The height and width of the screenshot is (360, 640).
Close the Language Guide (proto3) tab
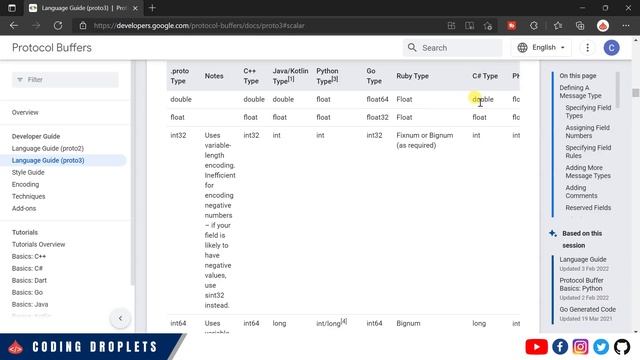click(x=135, y=8)
